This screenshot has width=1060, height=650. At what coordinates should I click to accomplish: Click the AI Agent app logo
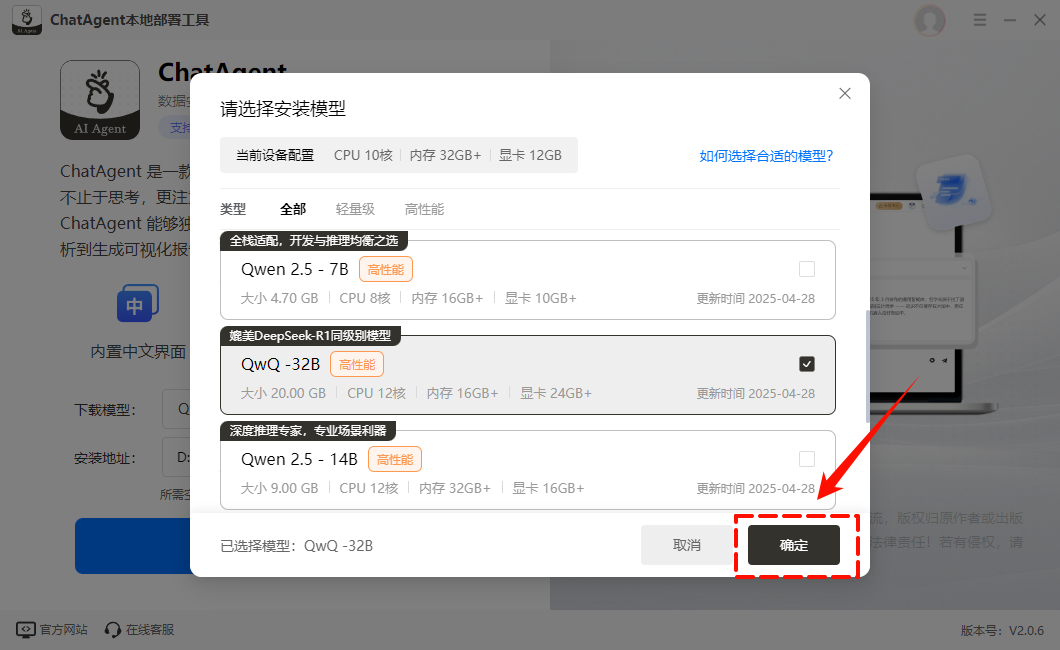100,100
